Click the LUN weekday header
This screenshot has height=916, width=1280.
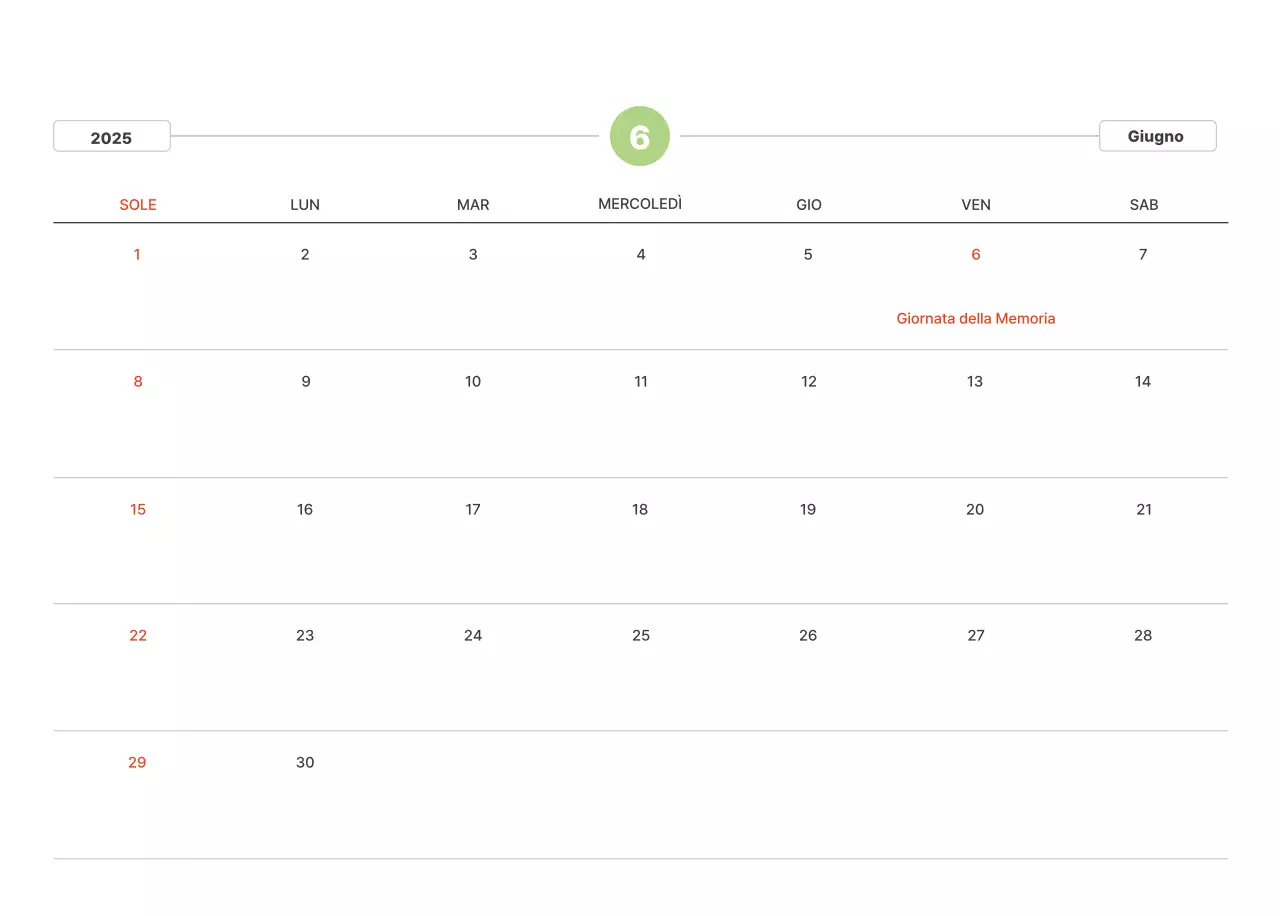[305, 205]
